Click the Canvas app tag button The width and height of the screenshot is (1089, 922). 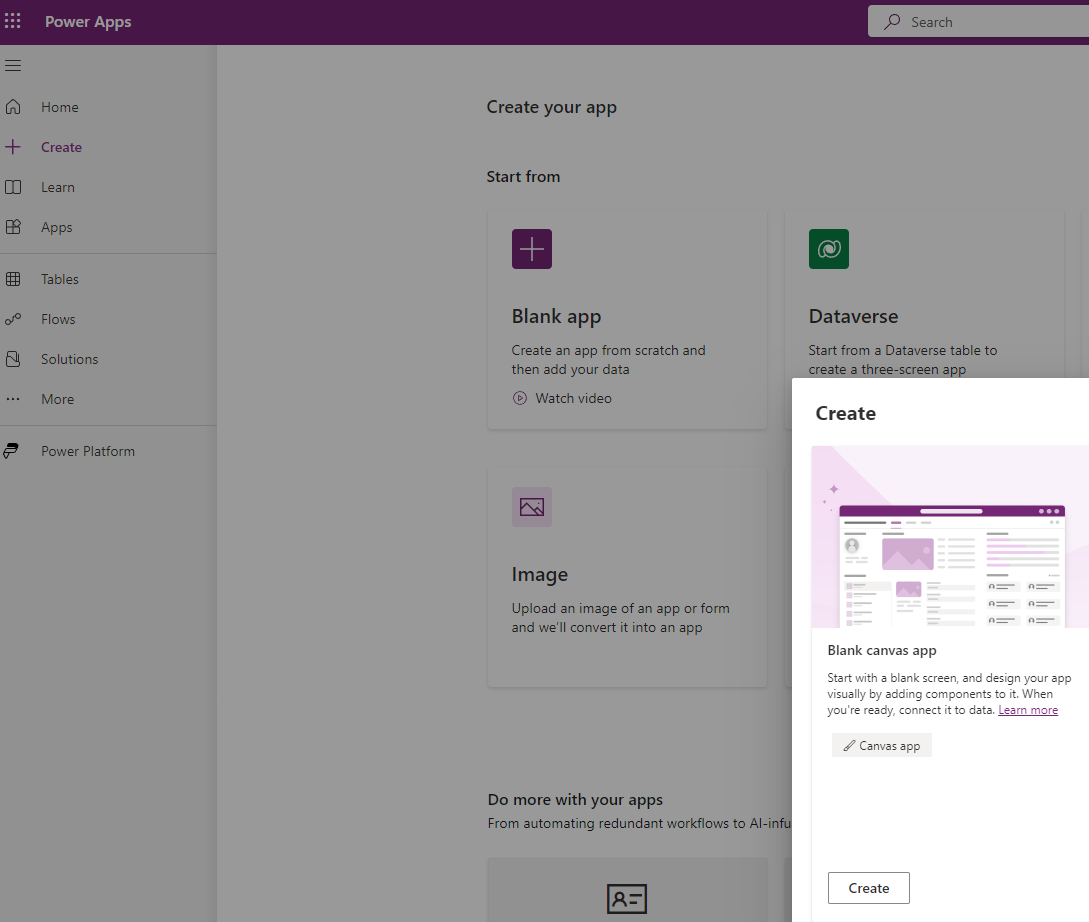[x=881, y=745]
